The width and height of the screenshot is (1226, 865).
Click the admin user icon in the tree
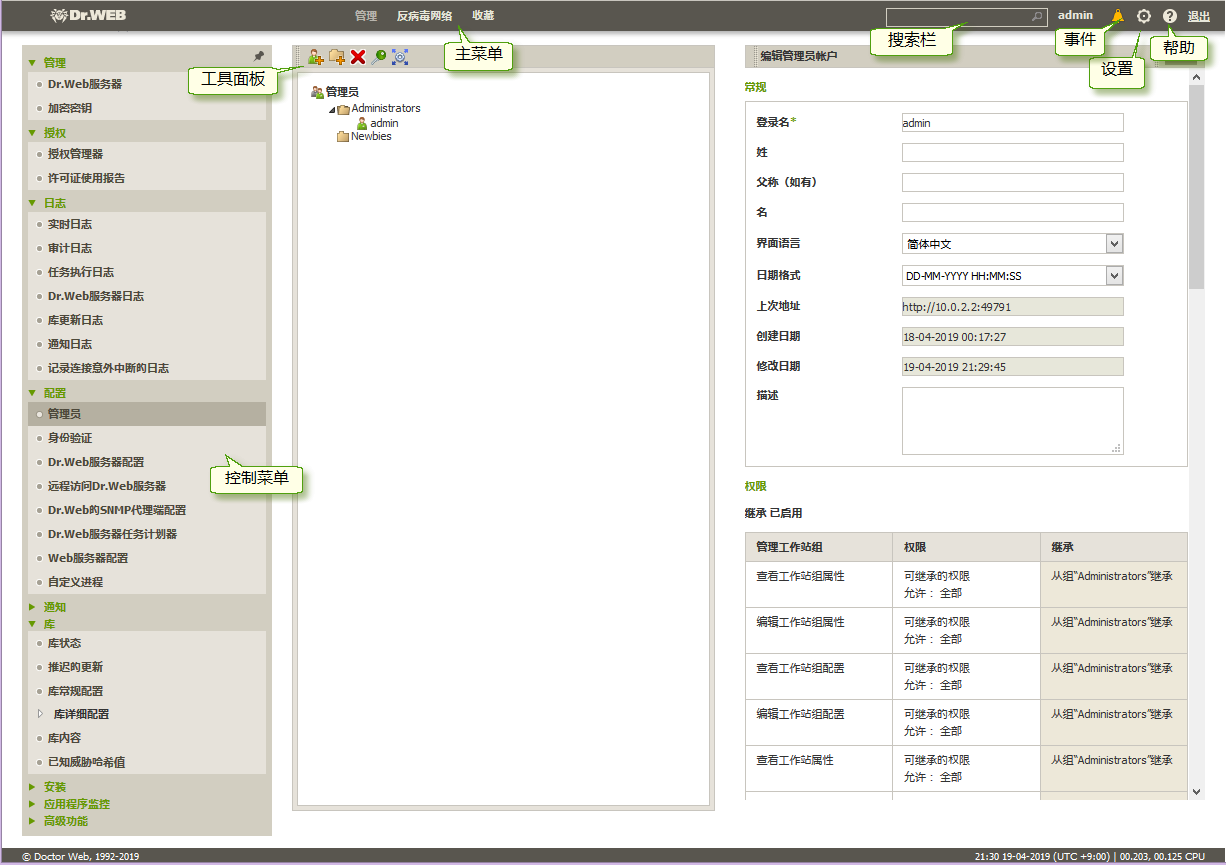tap(362, 123)
